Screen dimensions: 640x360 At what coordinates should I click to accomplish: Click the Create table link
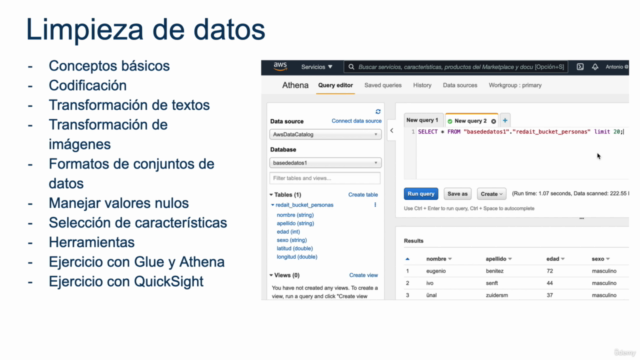[363, 195]
